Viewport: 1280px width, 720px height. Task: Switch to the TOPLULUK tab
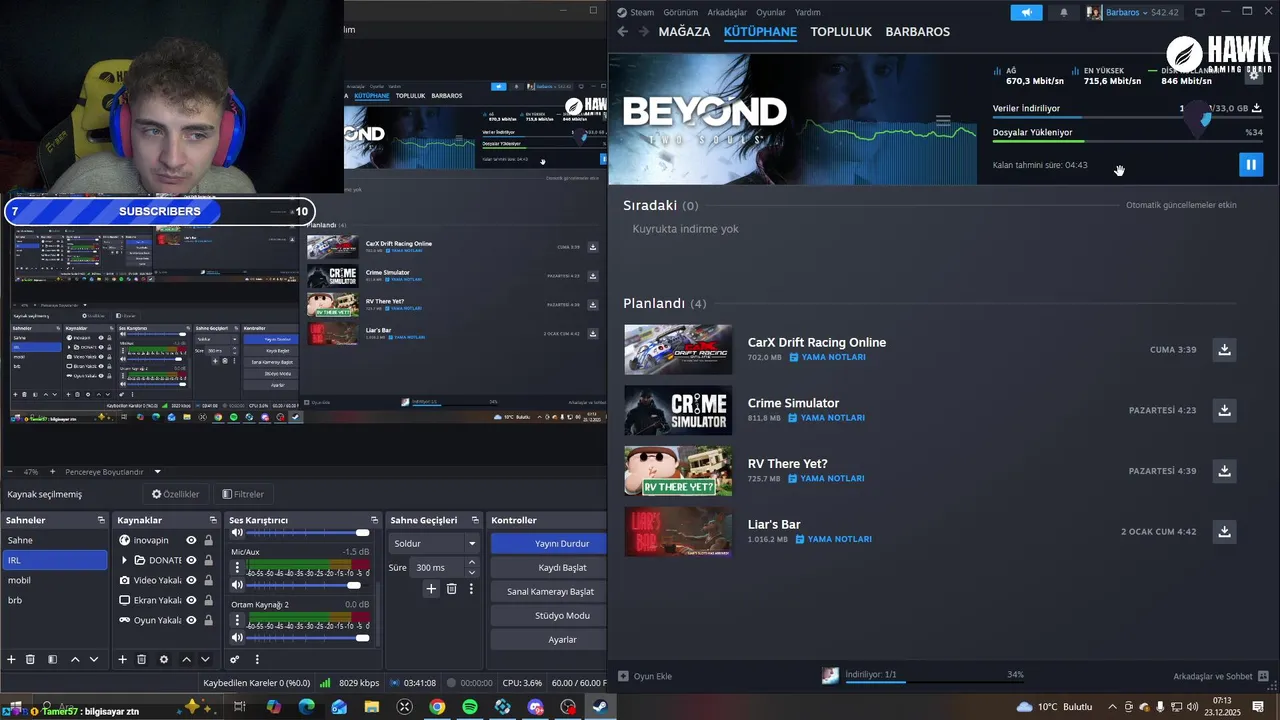coord(841,32)
